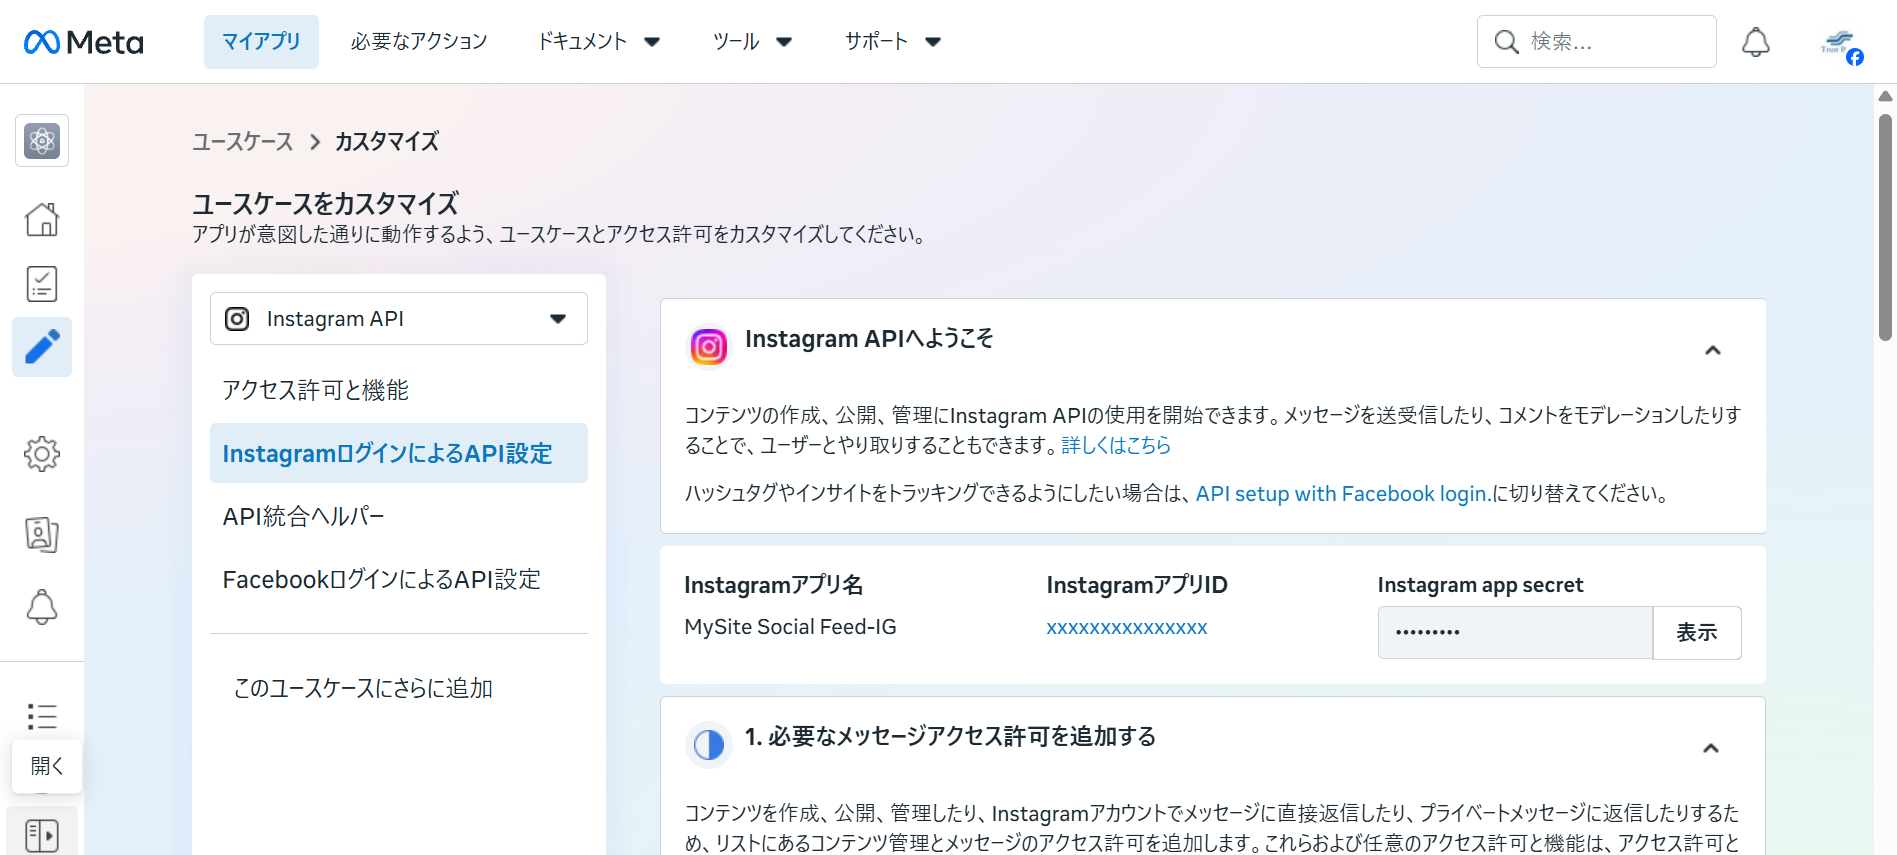This screenshot has width=1897, height=855.
Task: Click the masked app secret field
Action: [1515, 632]
